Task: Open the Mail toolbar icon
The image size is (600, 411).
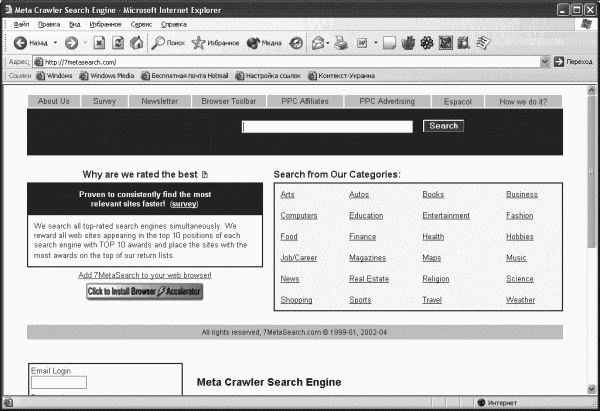Action: [x=318, y=43]
